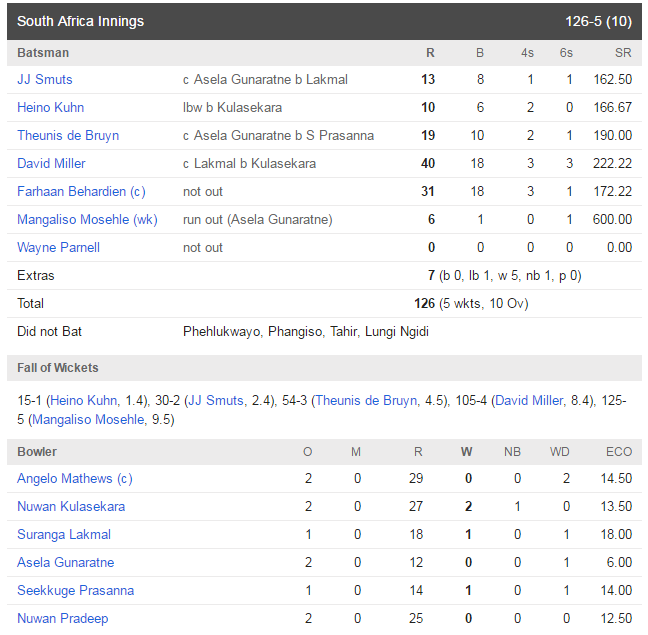Click Theunis de Bruyn in Fall of Wickets
This screenshot has width=648, height=635.
367,400
